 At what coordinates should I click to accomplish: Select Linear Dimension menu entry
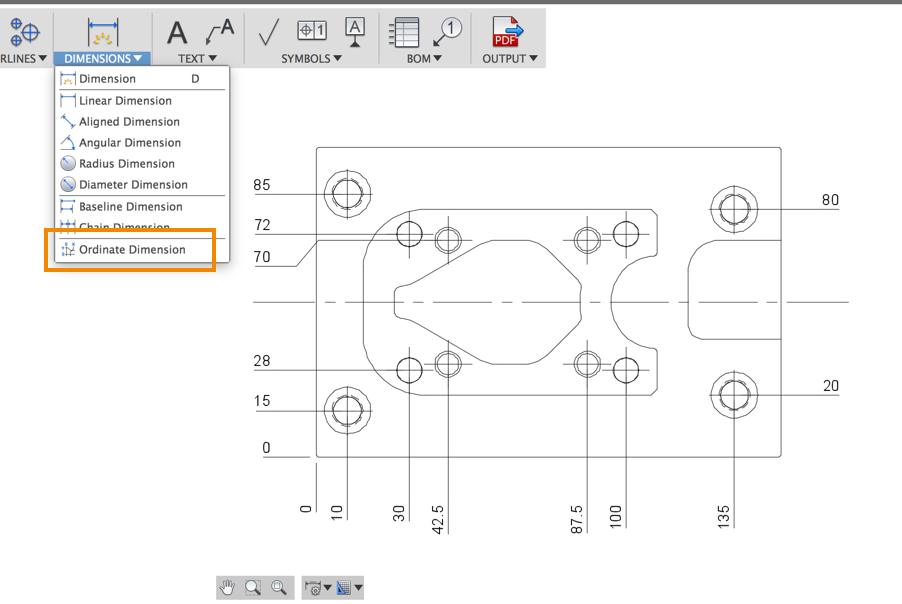click(x=125, y=101)
